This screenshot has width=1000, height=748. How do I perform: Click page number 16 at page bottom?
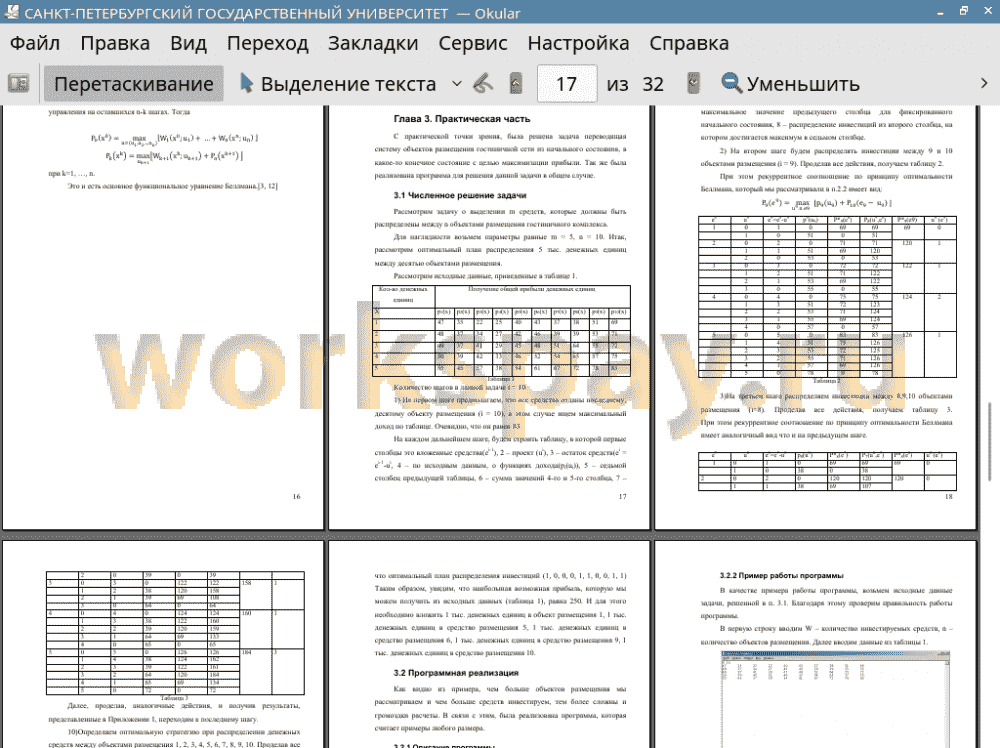[x=297, y=496]
